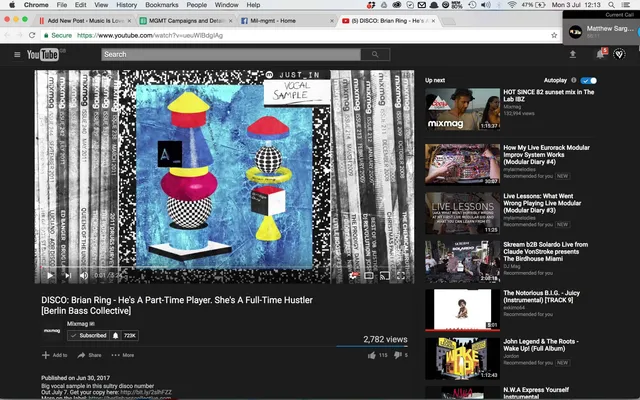Open the player settings gear icon
Viewport: 640px width, 400px height.
pyautogui.click(x=353, y=276)
